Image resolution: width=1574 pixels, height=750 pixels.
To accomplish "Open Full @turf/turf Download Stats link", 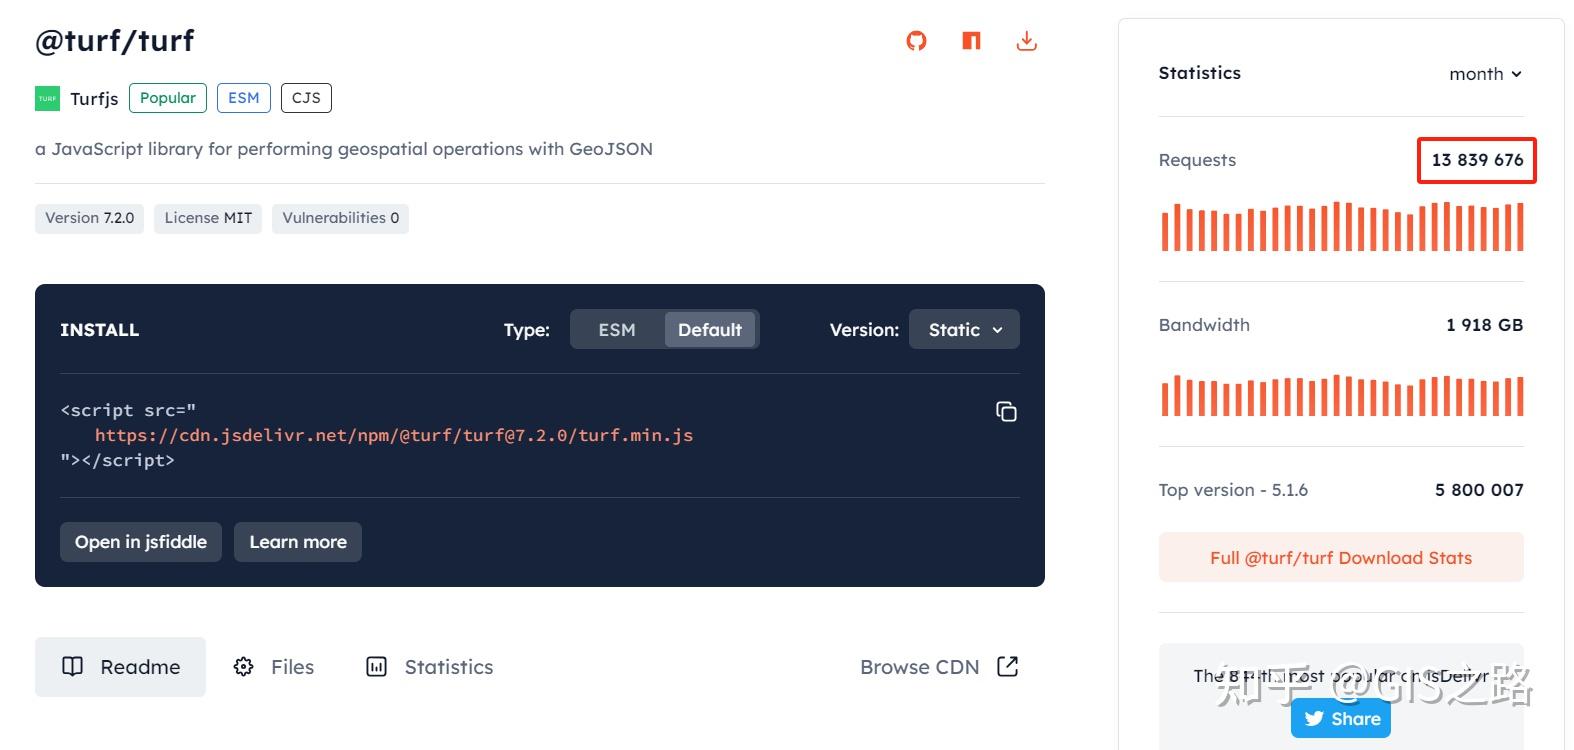I will click(1340, 558).
